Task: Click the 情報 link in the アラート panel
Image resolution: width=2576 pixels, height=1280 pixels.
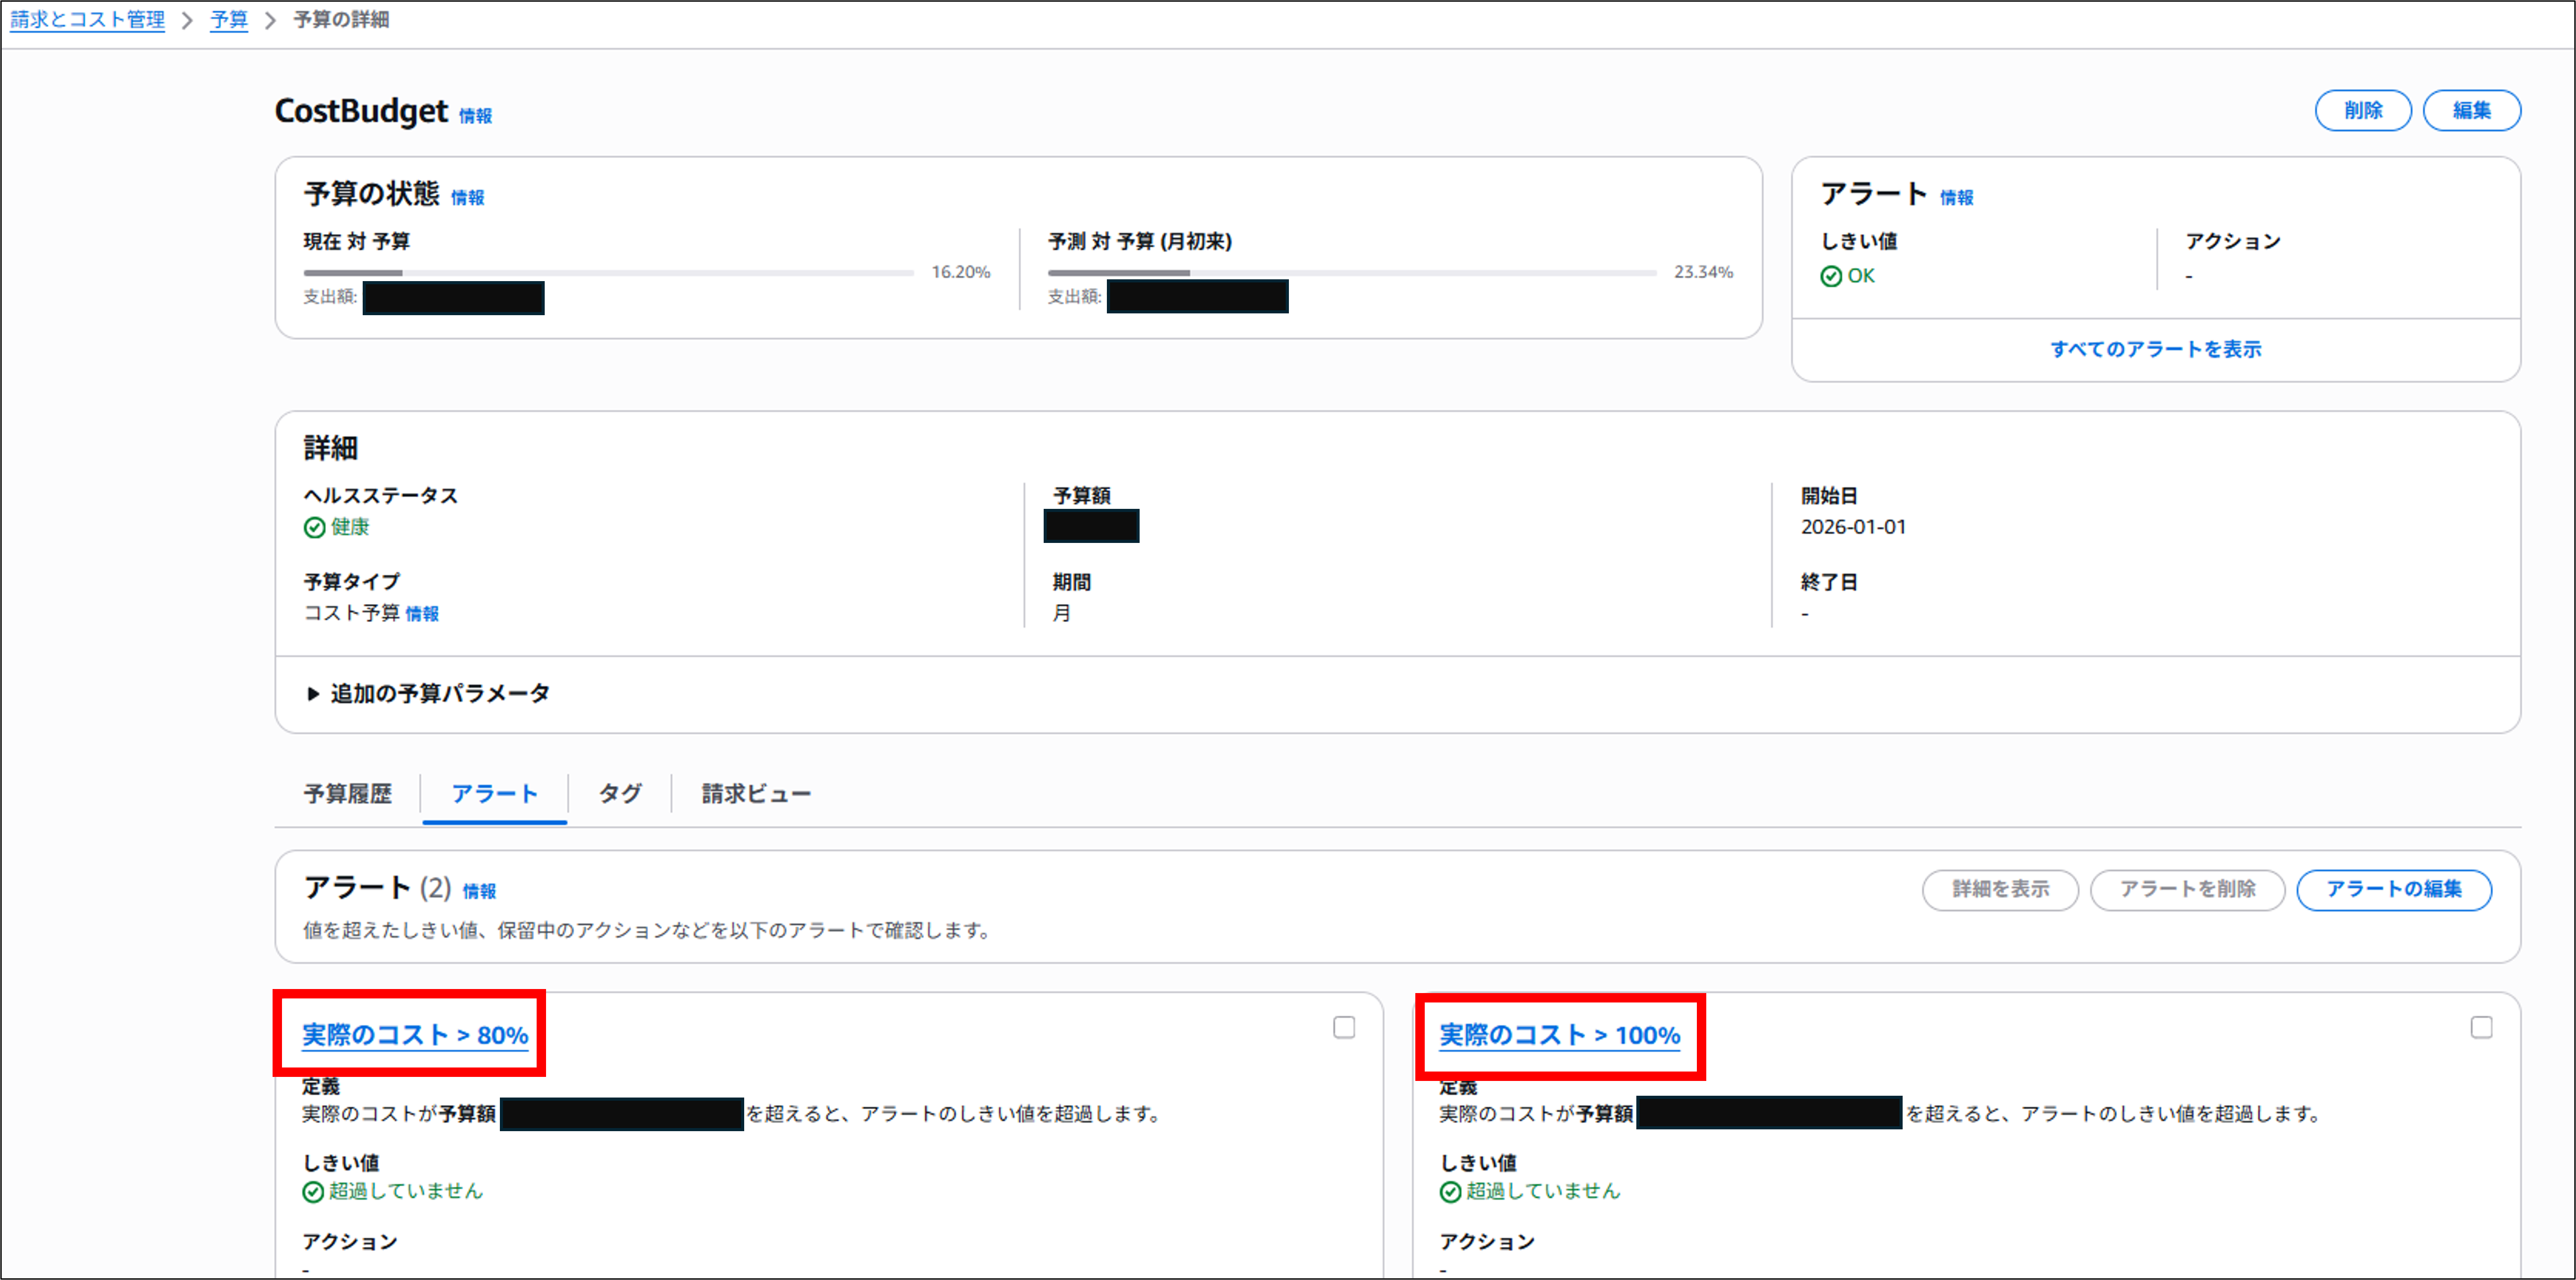Action: coord(1955,197)
